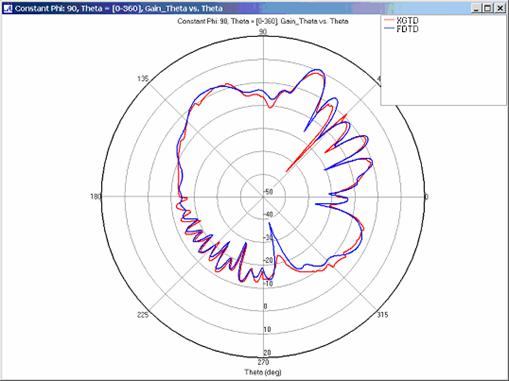The image size is (509, 381).
Task: Click the Theta (deg) axis label
Action: tap(263, 372)
